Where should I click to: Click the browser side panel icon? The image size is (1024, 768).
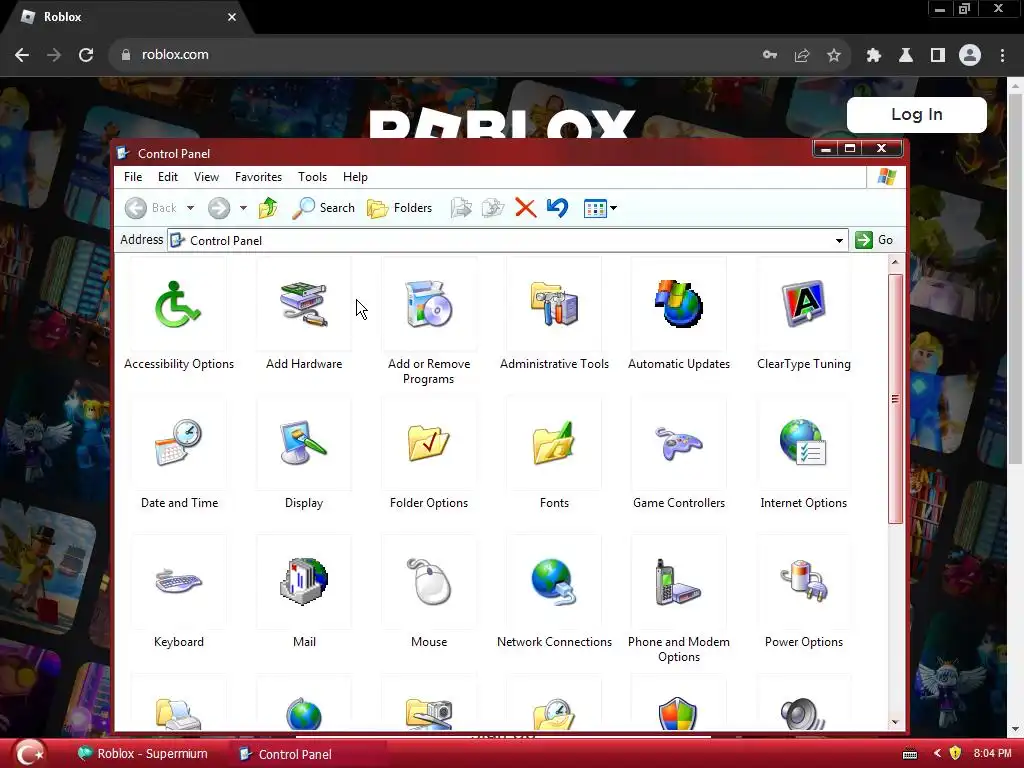coord(938,56)
